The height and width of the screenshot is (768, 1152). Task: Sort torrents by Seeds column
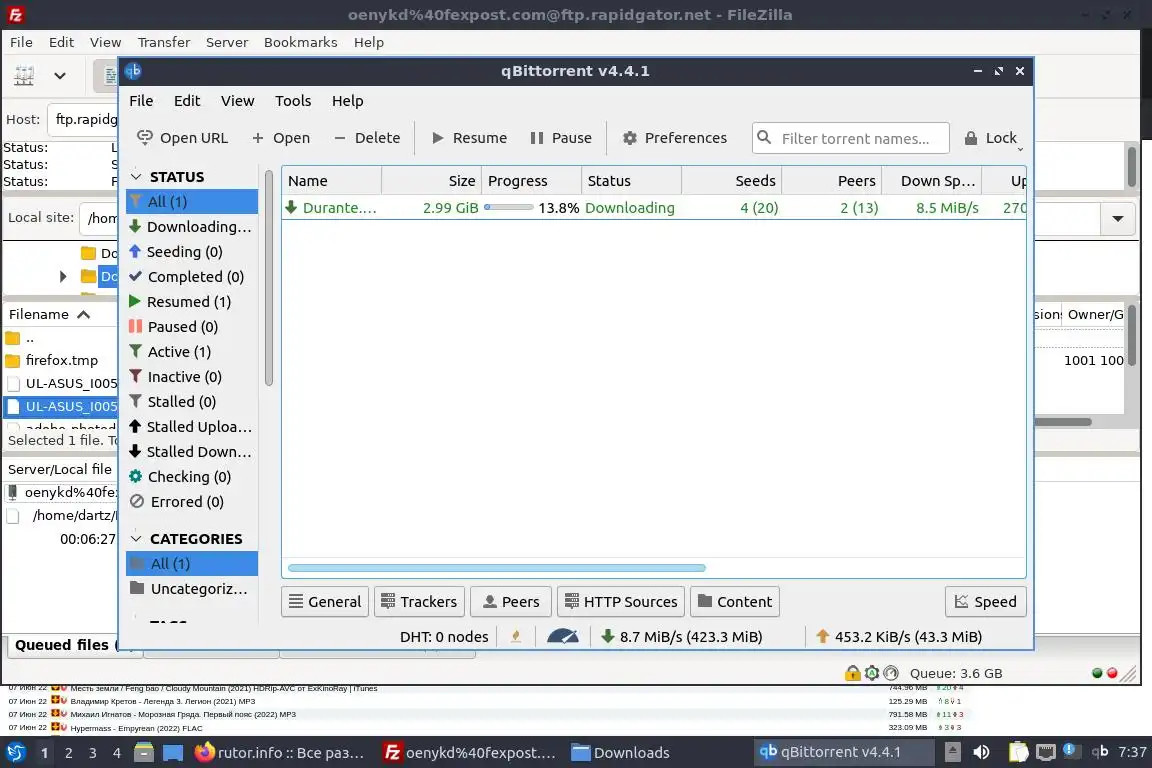pos(731,181)
